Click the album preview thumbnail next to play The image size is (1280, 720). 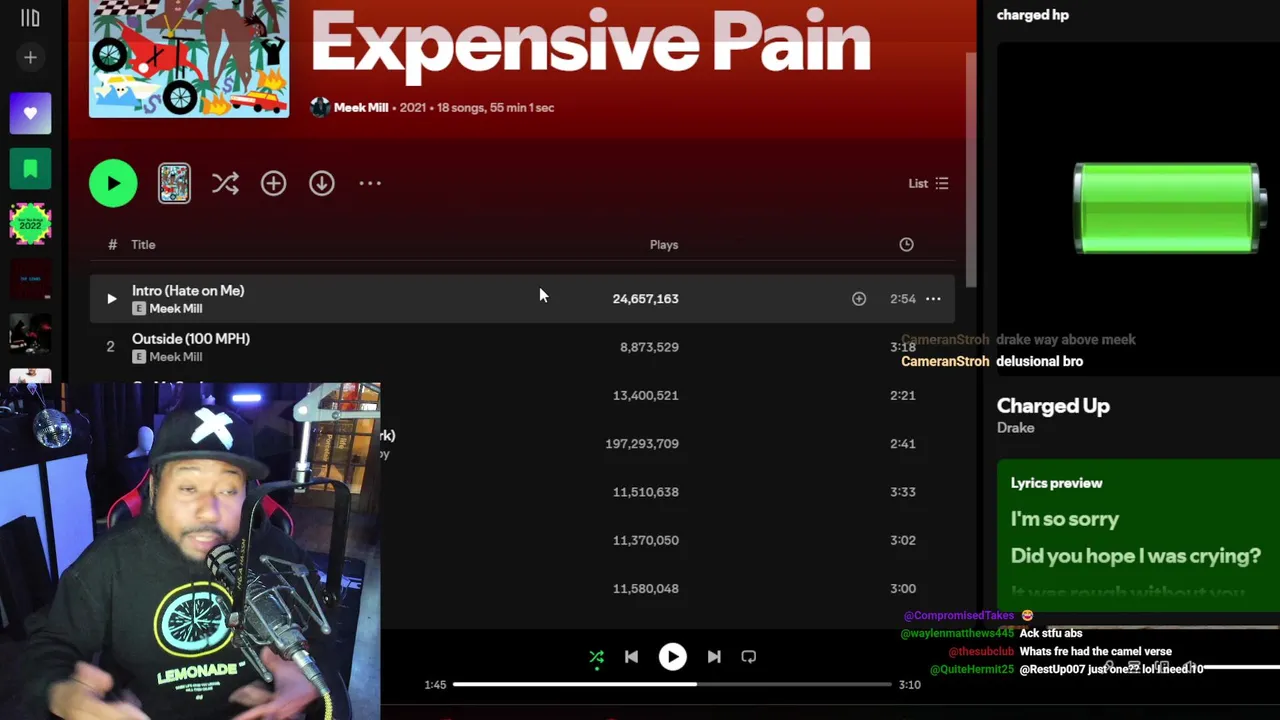tap(174, 183)
